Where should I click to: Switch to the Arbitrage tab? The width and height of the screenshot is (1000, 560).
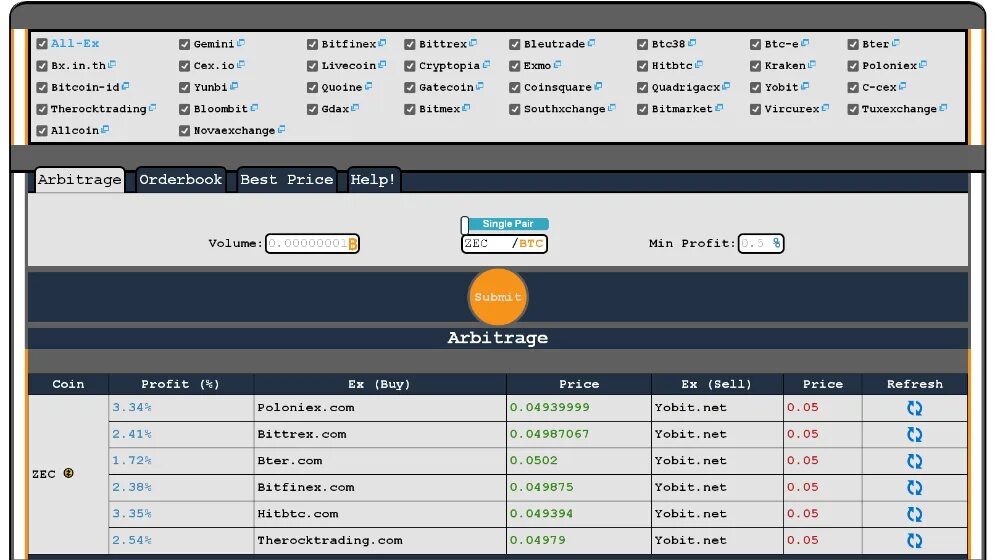tap(79, 180)
